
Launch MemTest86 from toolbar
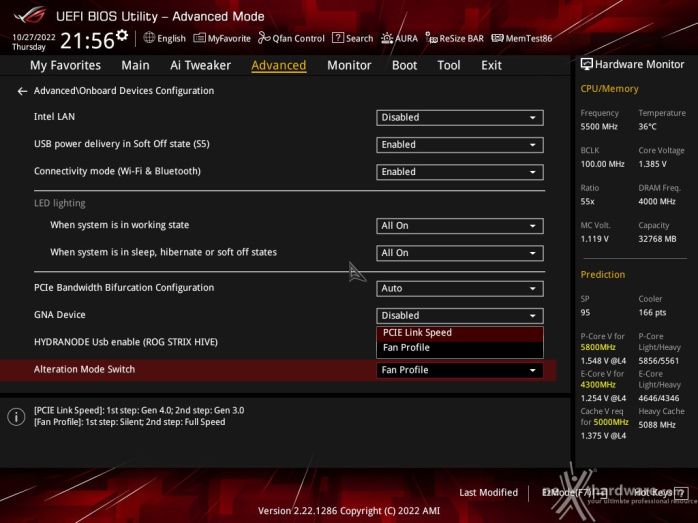pyautogui.click(x=521, y=38)
